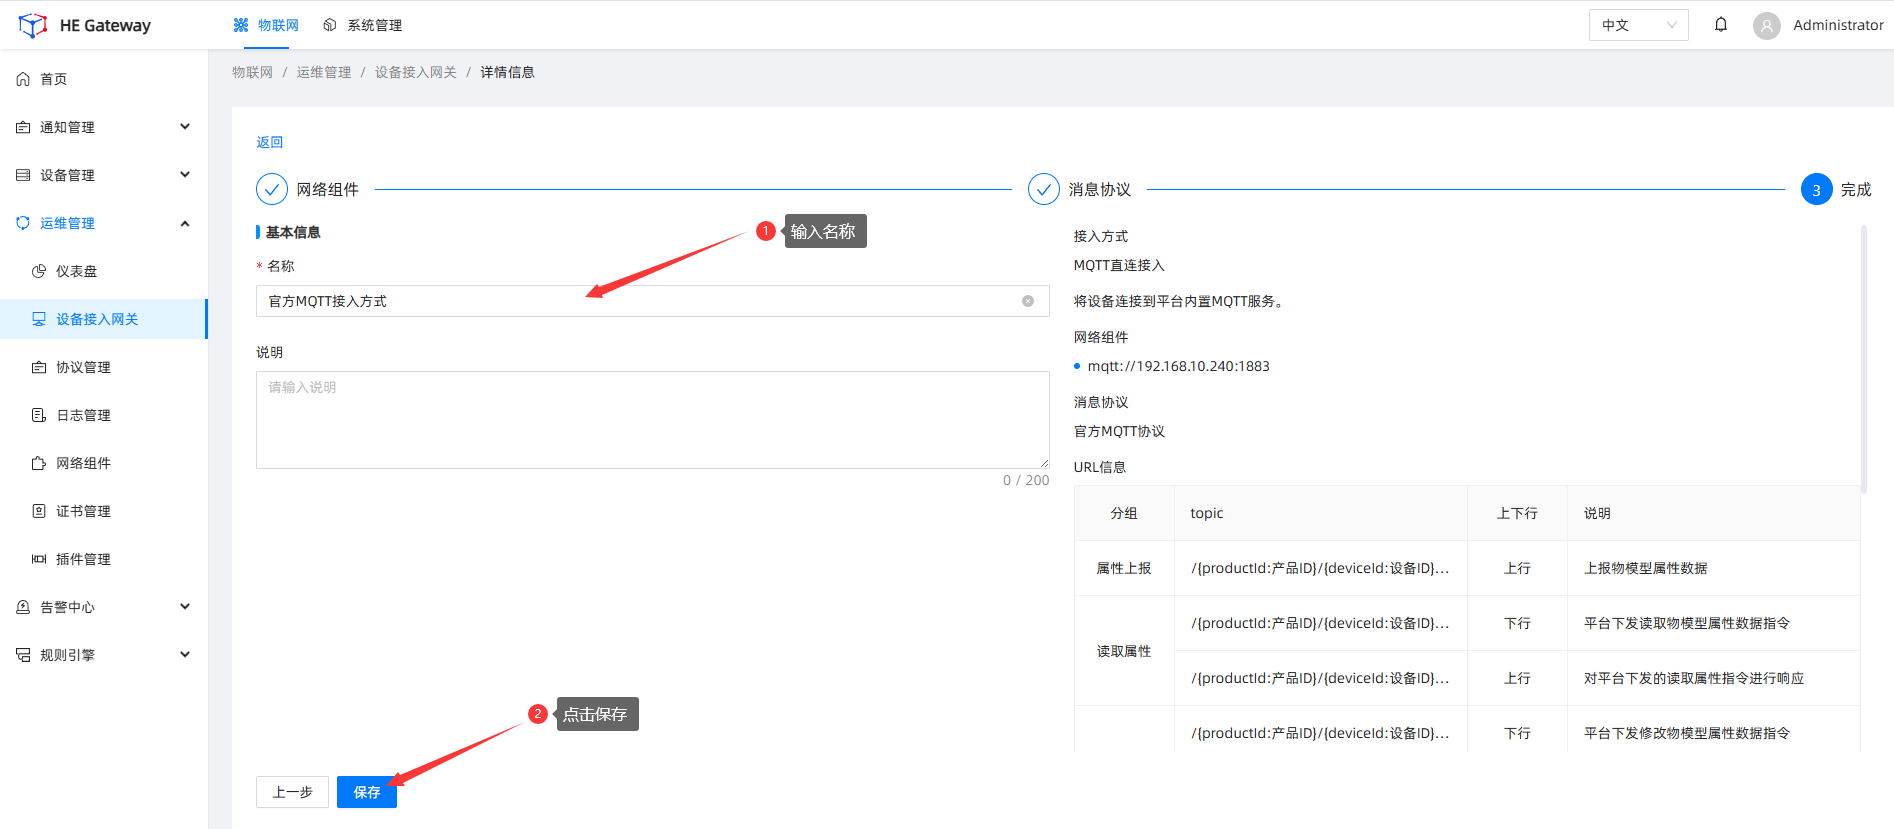Click the 网络组件 step checkmark circle
Image resolution: width=1894 pixels, height=829 pixels.
[272, 189]
